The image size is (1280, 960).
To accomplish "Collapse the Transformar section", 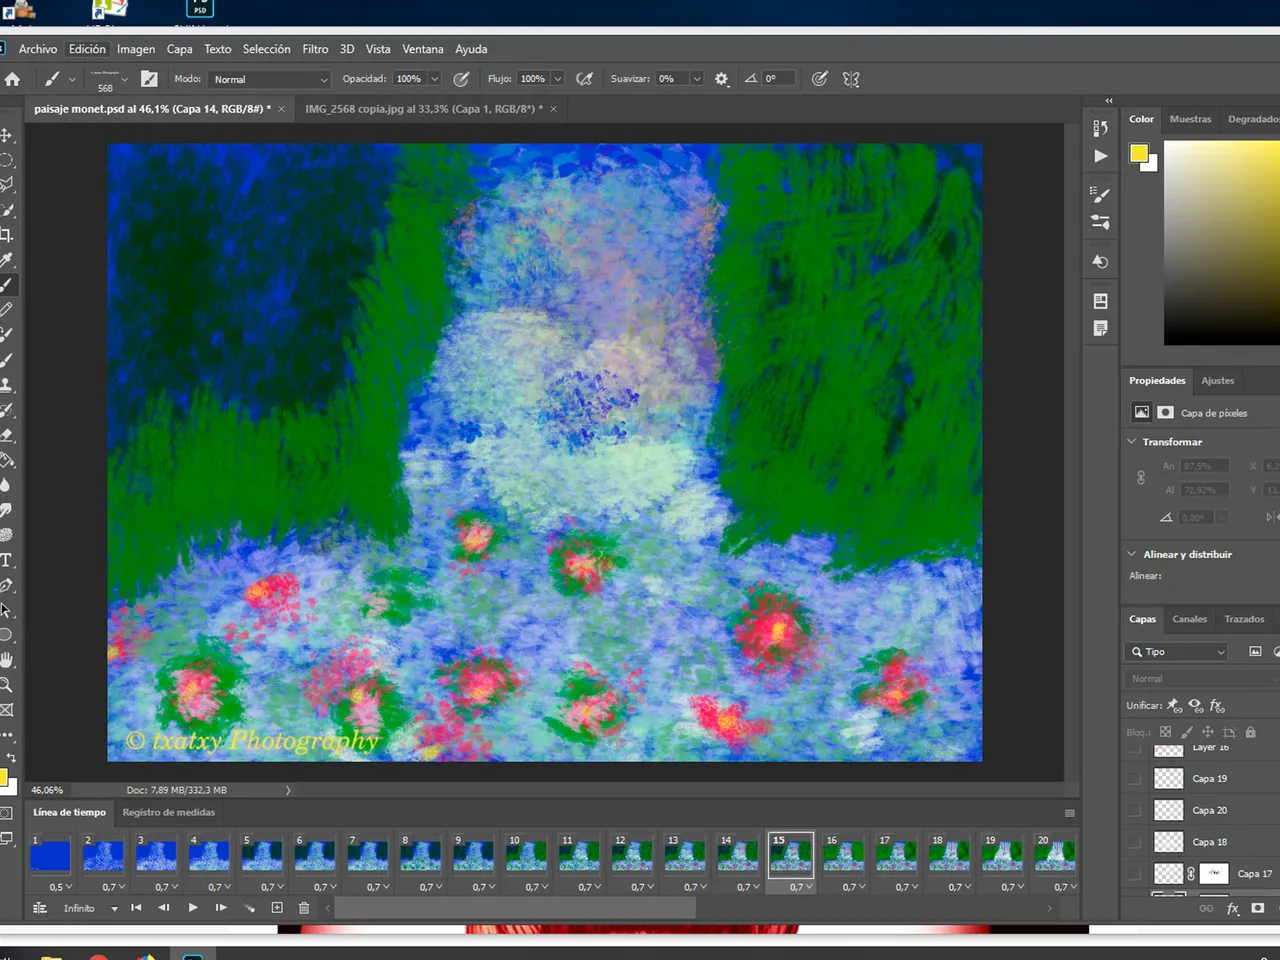I will click(1132, 441).
